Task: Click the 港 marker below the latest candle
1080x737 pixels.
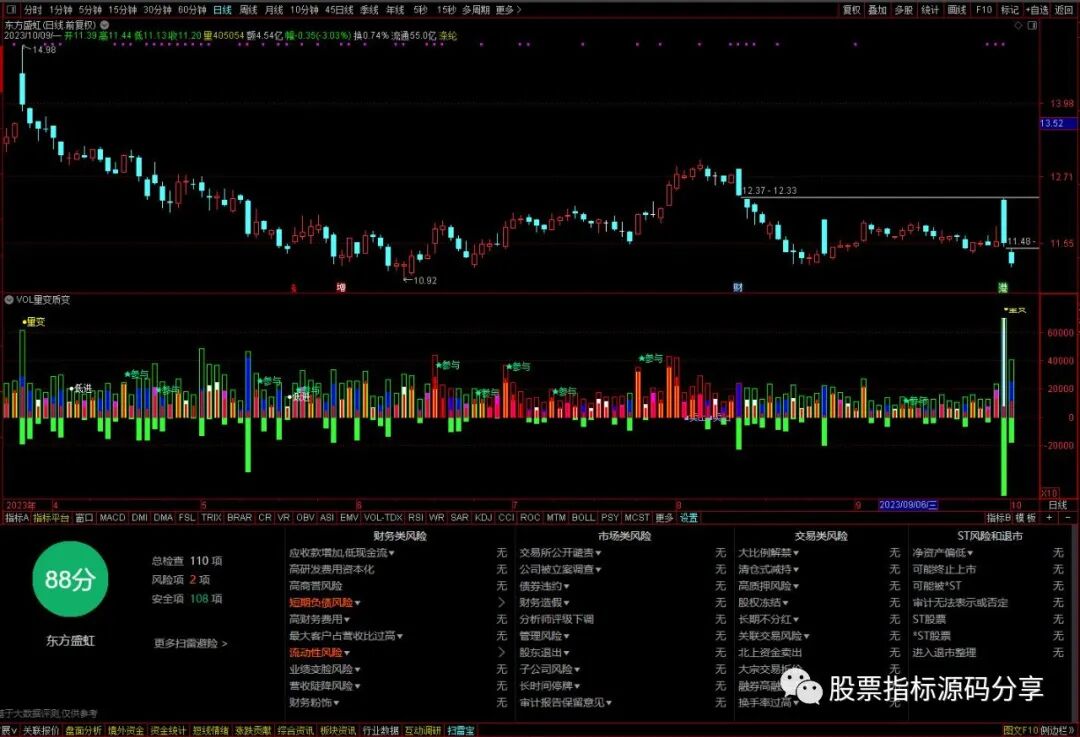Action: (x=1003, y=287)
